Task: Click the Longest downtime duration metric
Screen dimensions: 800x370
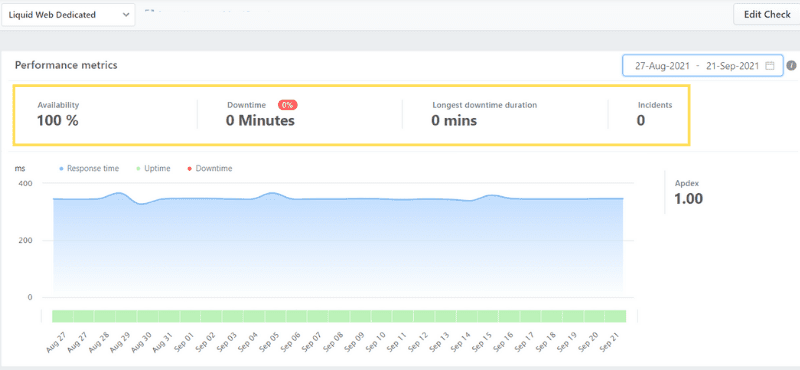Action: pos(484,114)
